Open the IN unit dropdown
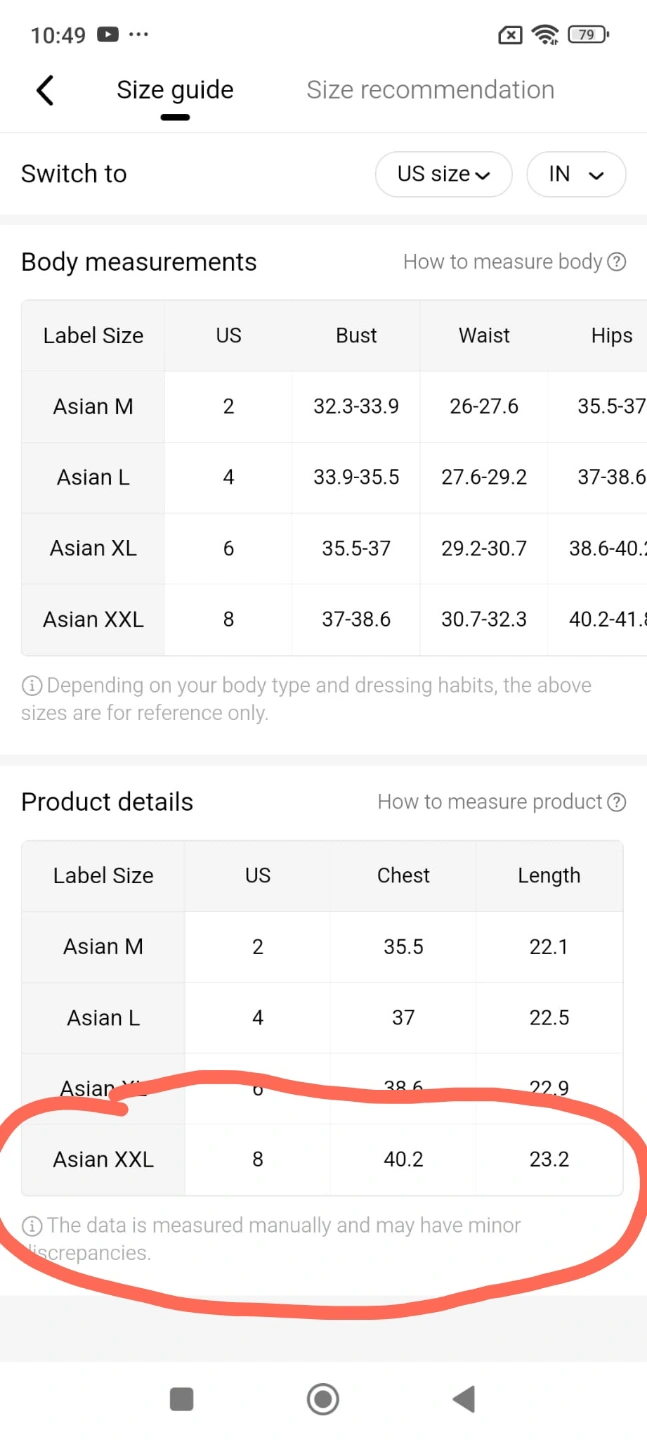Viewport: 647px width, 1440px height. [x=576, y=174]
